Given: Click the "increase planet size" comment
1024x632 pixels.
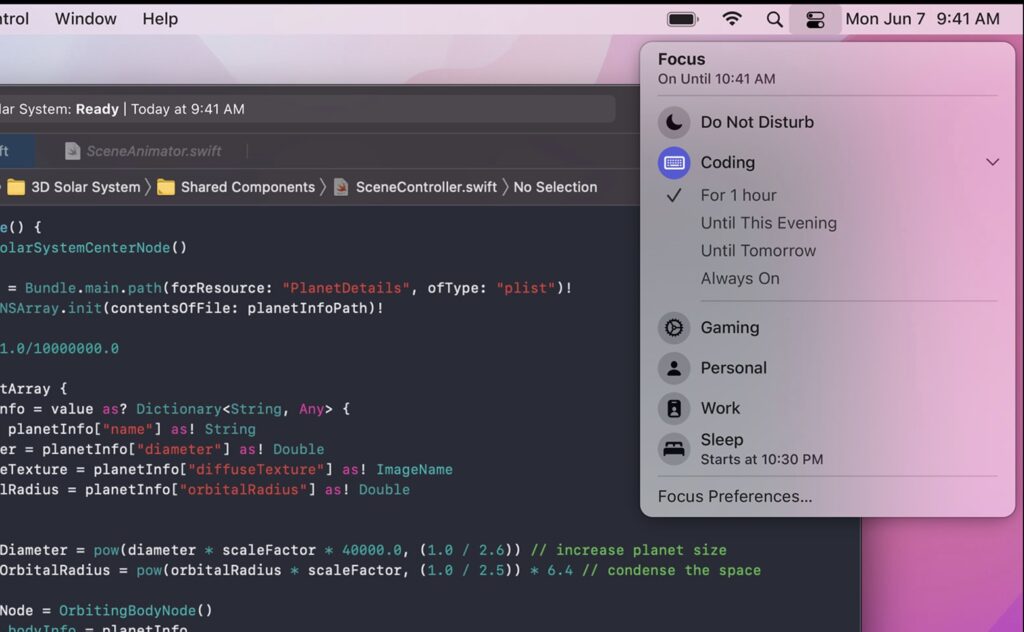Looking at the screenshot, I should 628,550.
